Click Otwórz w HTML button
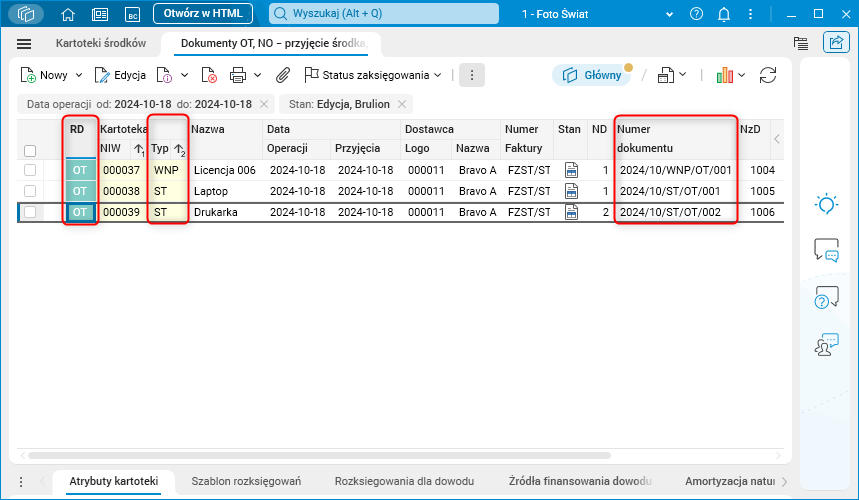Image resolution: width=859 pixels, height=500 pixels. [203, 14]
